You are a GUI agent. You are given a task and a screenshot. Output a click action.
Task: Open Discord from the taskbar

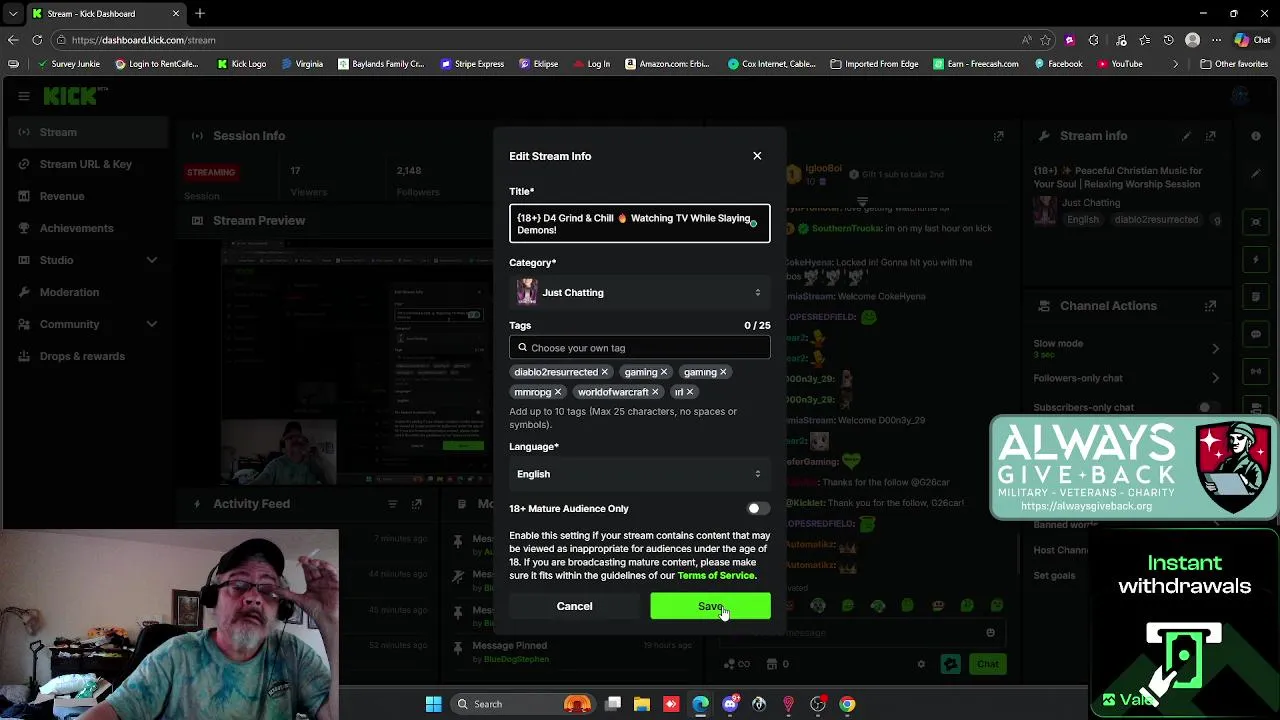tap(730, 704)
